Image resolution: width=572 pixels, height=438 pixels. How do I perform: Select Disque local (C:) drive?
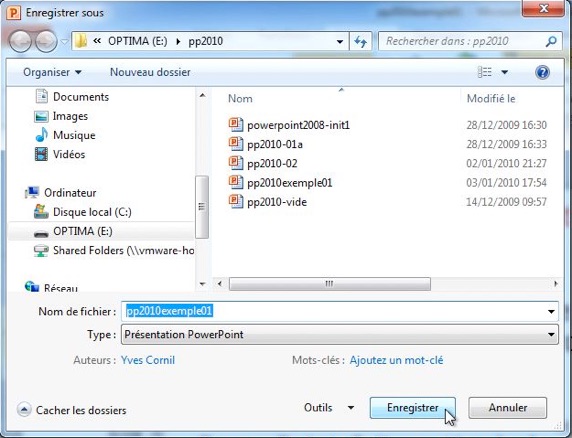coord(92,212)
